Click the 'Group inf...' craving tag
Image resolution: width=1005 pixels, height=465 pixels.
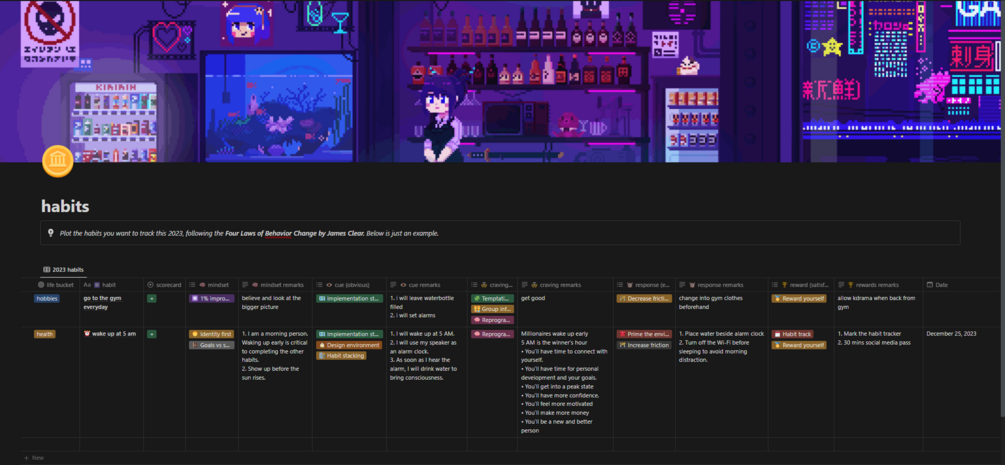coord(492,309)
